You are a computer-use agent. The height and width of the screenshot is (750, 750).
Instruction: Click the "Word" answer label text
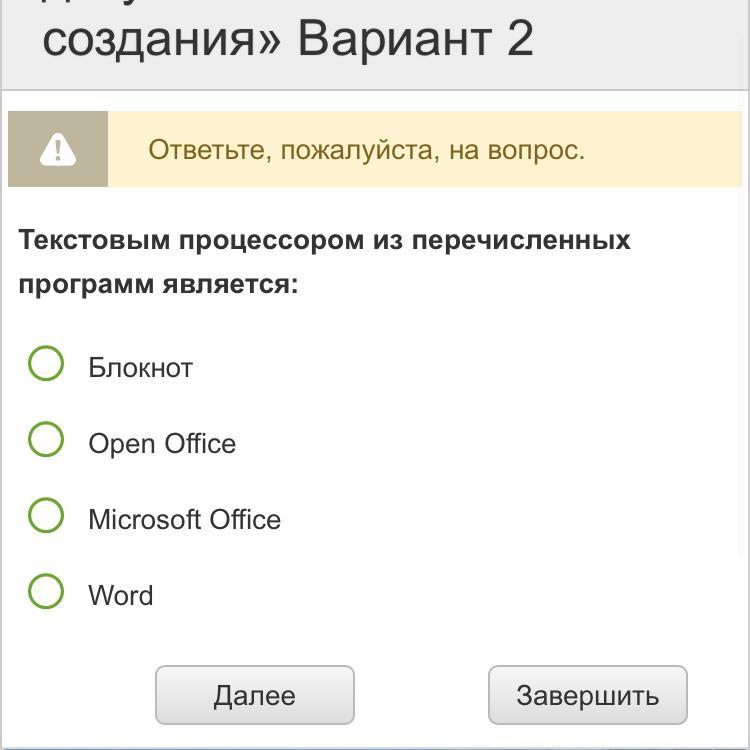(121, 596)
